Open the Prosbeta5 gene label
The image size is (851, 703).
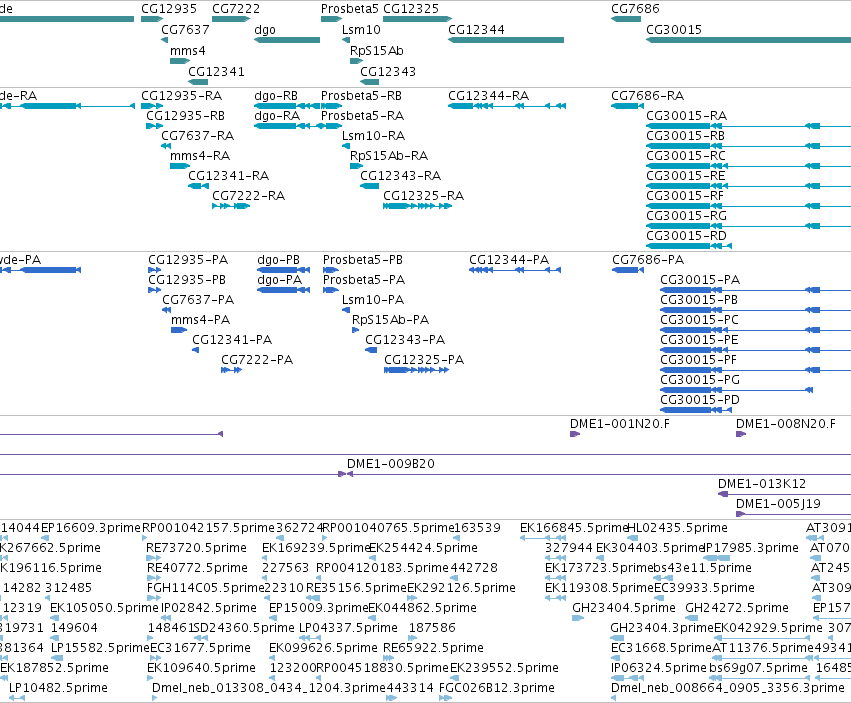point(350,9)
